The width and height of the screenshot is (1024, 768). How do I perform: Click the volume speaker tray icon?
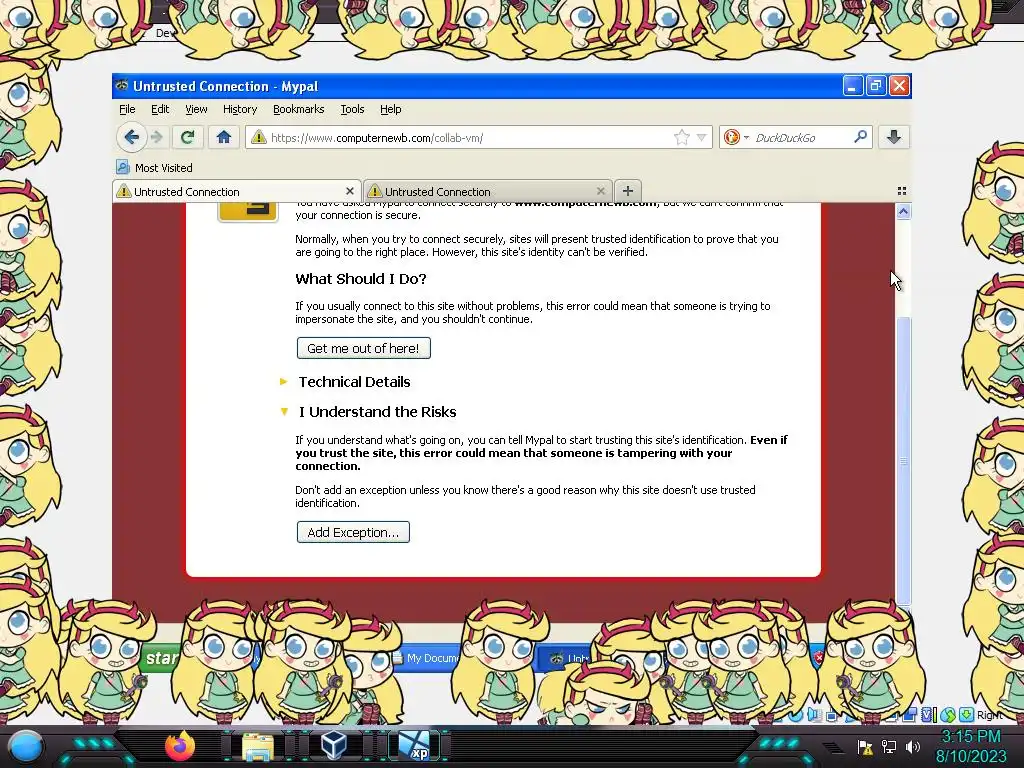point(912,746)
